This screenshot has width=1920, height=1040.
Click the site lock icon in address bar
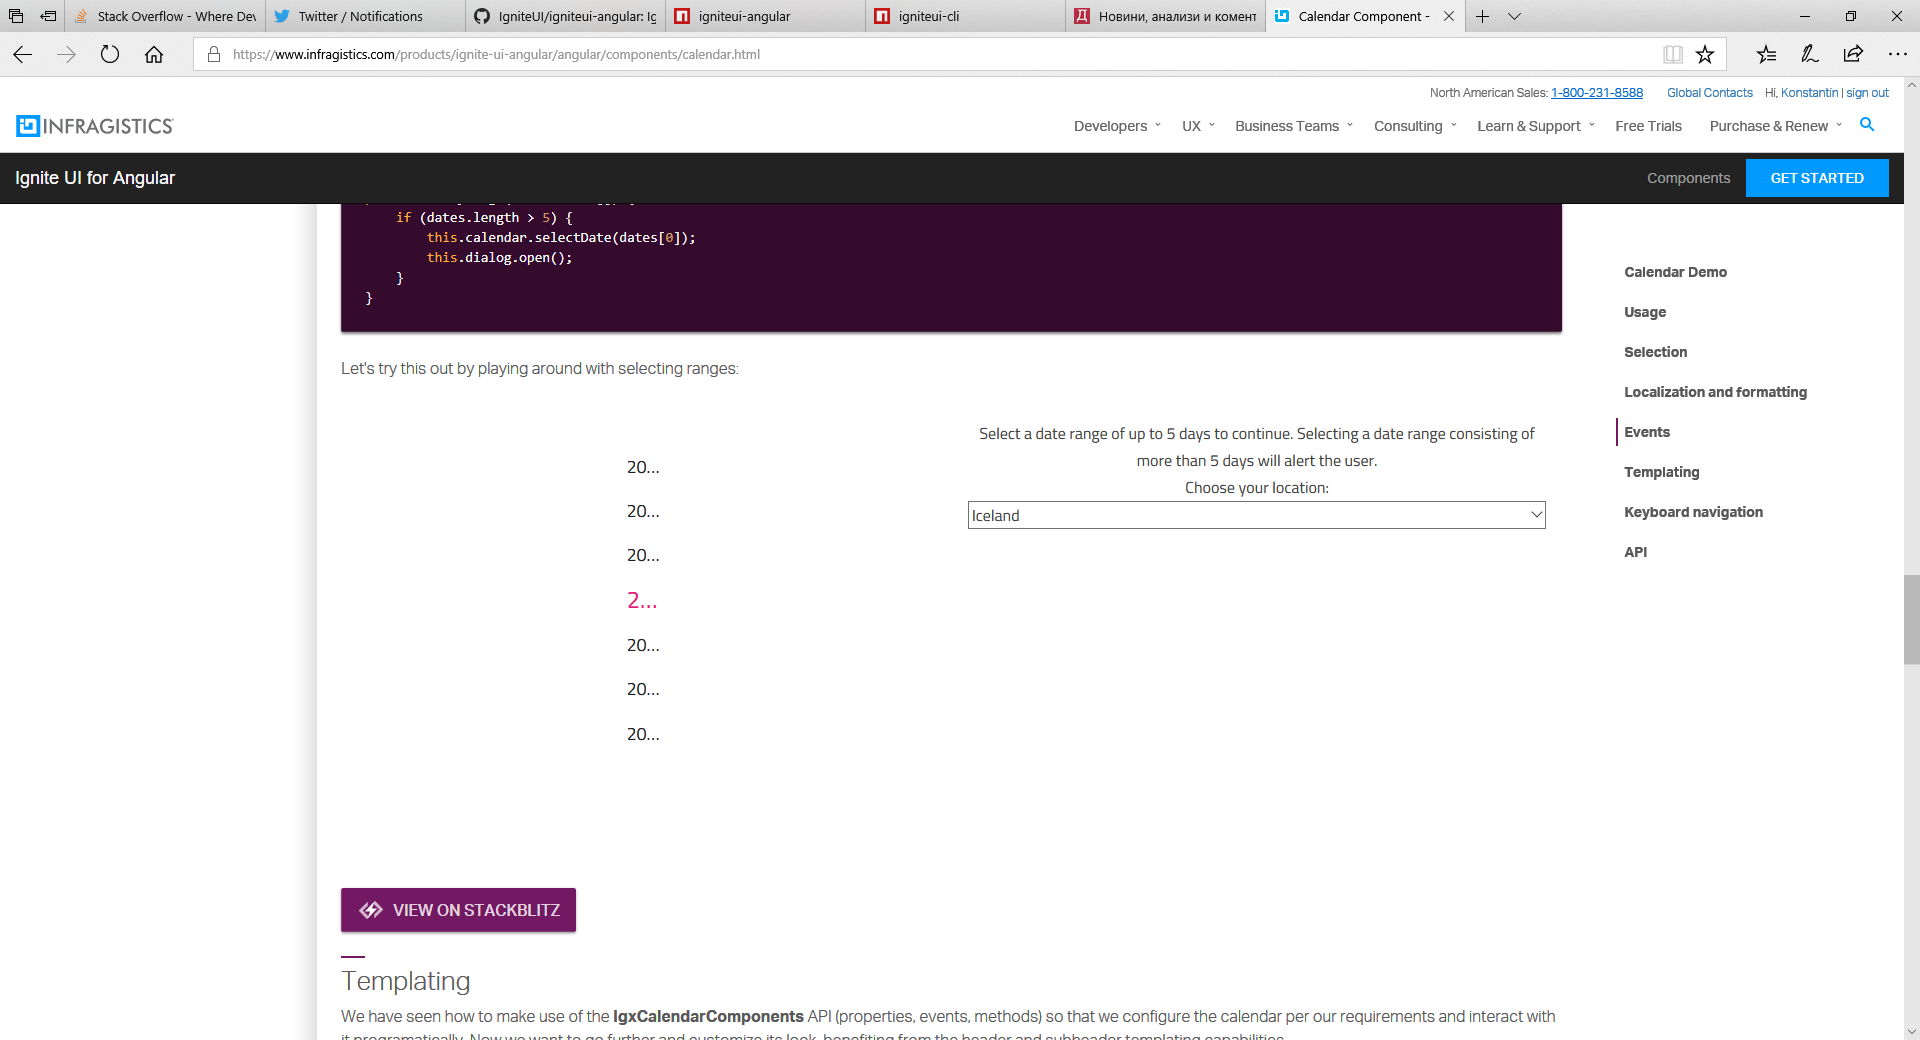click(213, 55)
